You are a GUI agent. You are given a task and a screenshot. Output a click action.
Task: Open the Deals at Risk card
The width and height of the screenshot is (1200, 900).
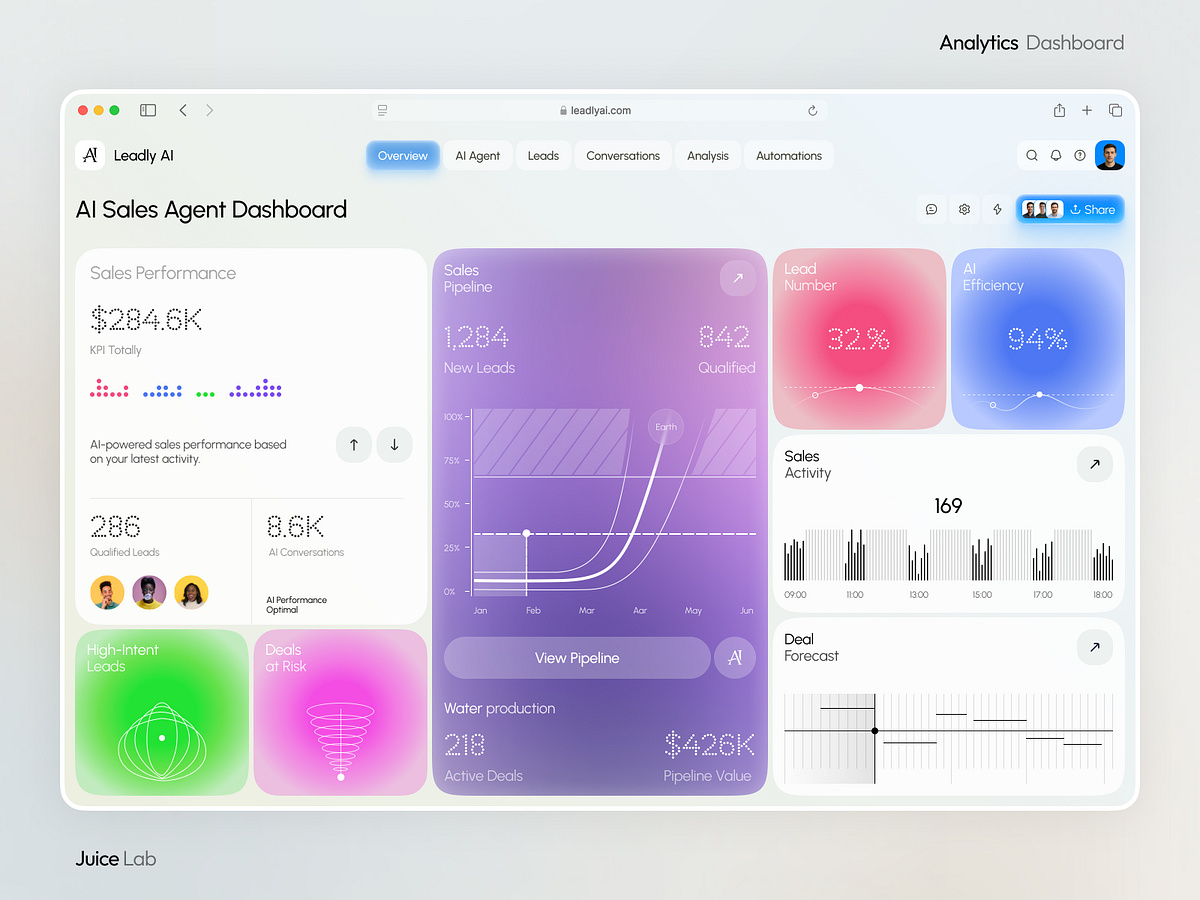(x=340, y=712)
